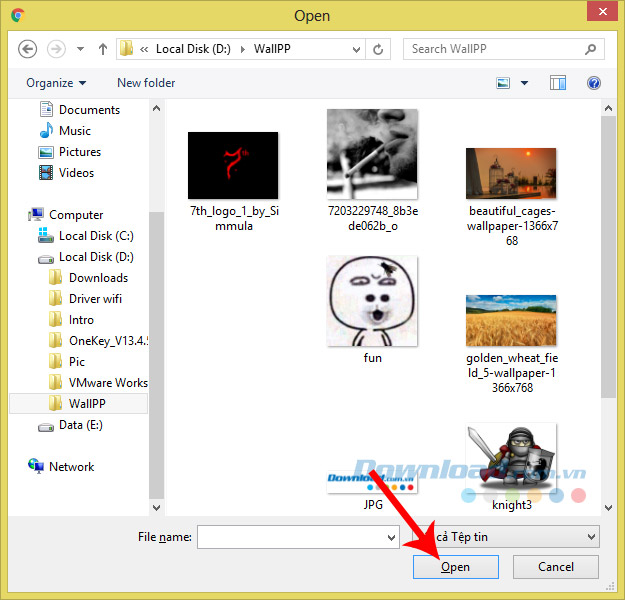Click the Open button

point(455,566)
